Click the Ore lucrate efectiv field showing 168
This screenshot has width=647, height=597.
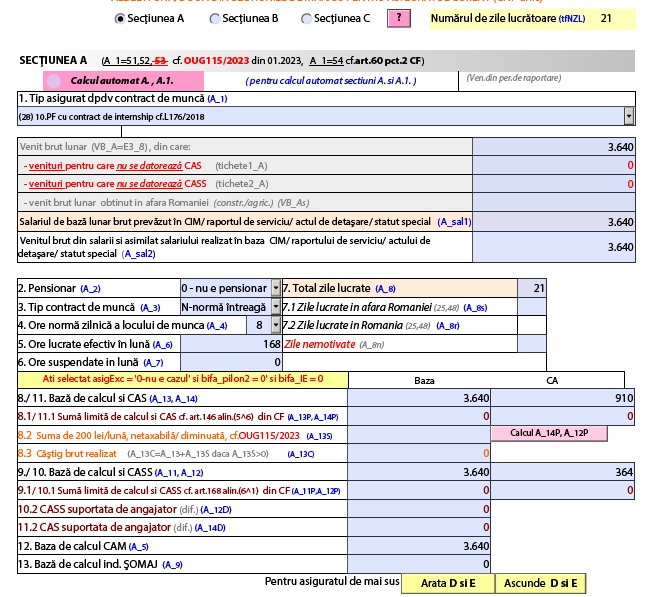tap(231, 344)
